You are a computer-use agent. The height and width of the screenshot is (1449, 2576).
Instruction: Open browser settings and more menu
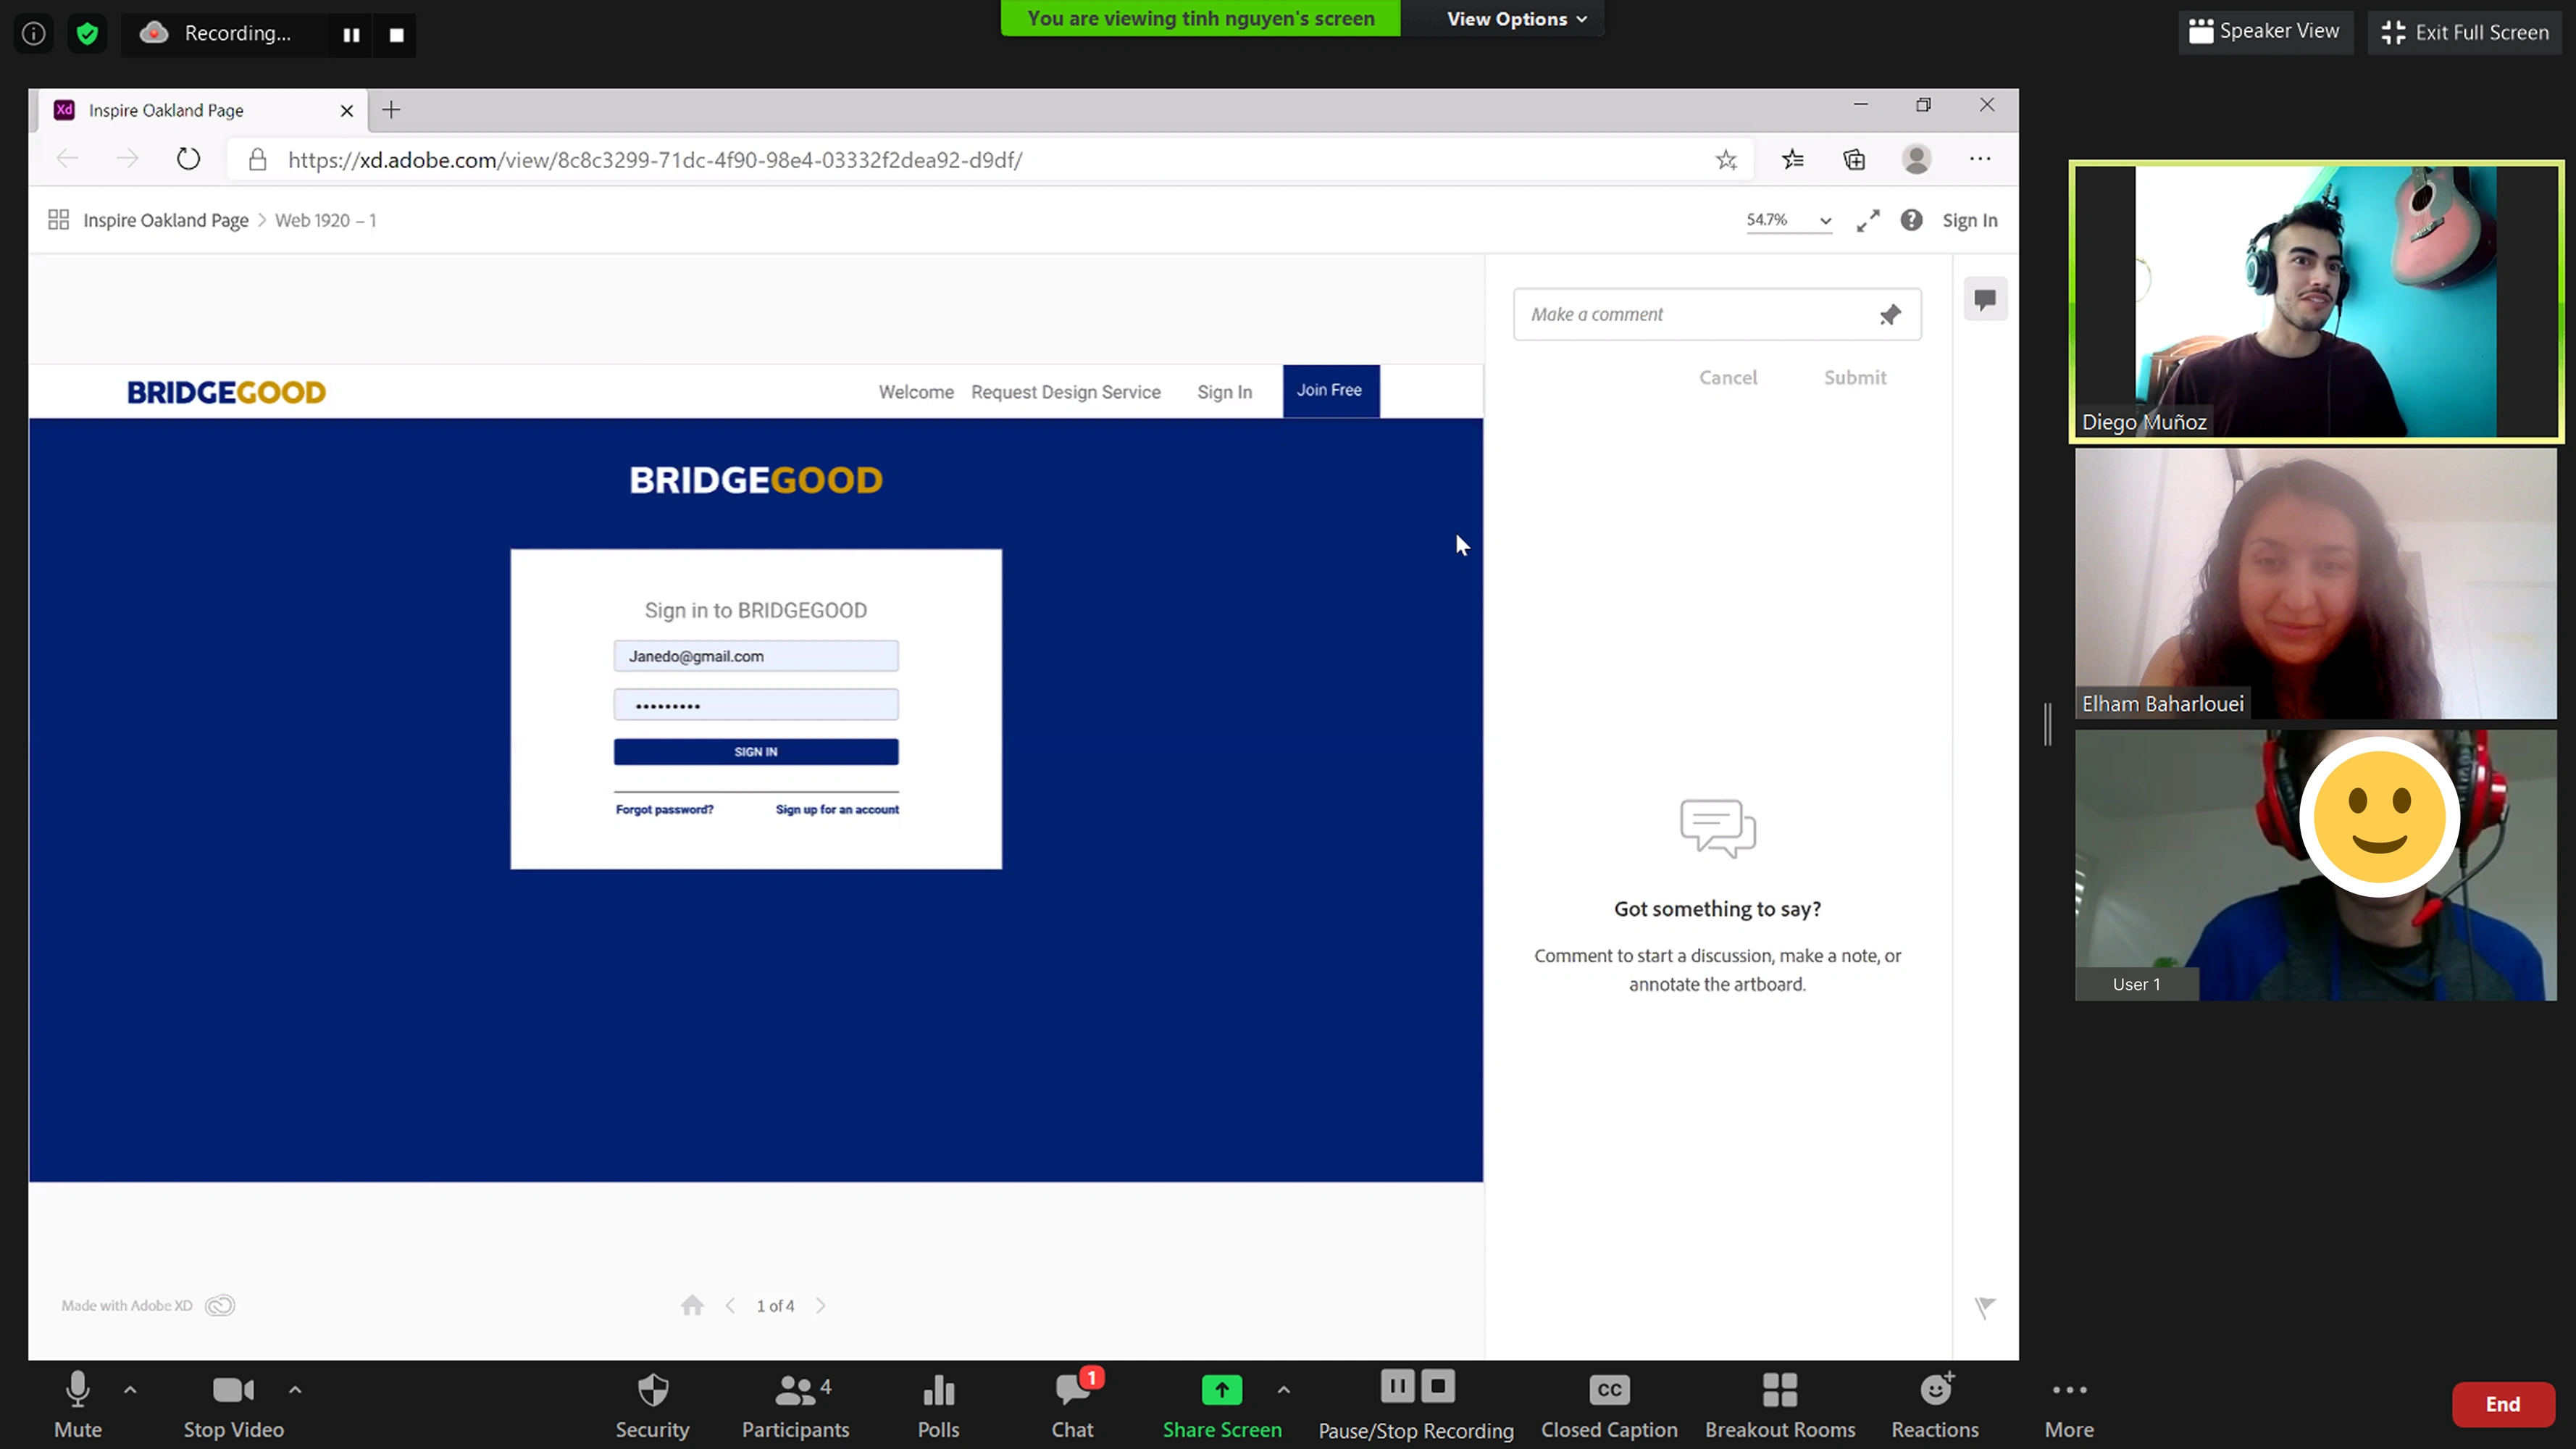tap(1980, 159)
